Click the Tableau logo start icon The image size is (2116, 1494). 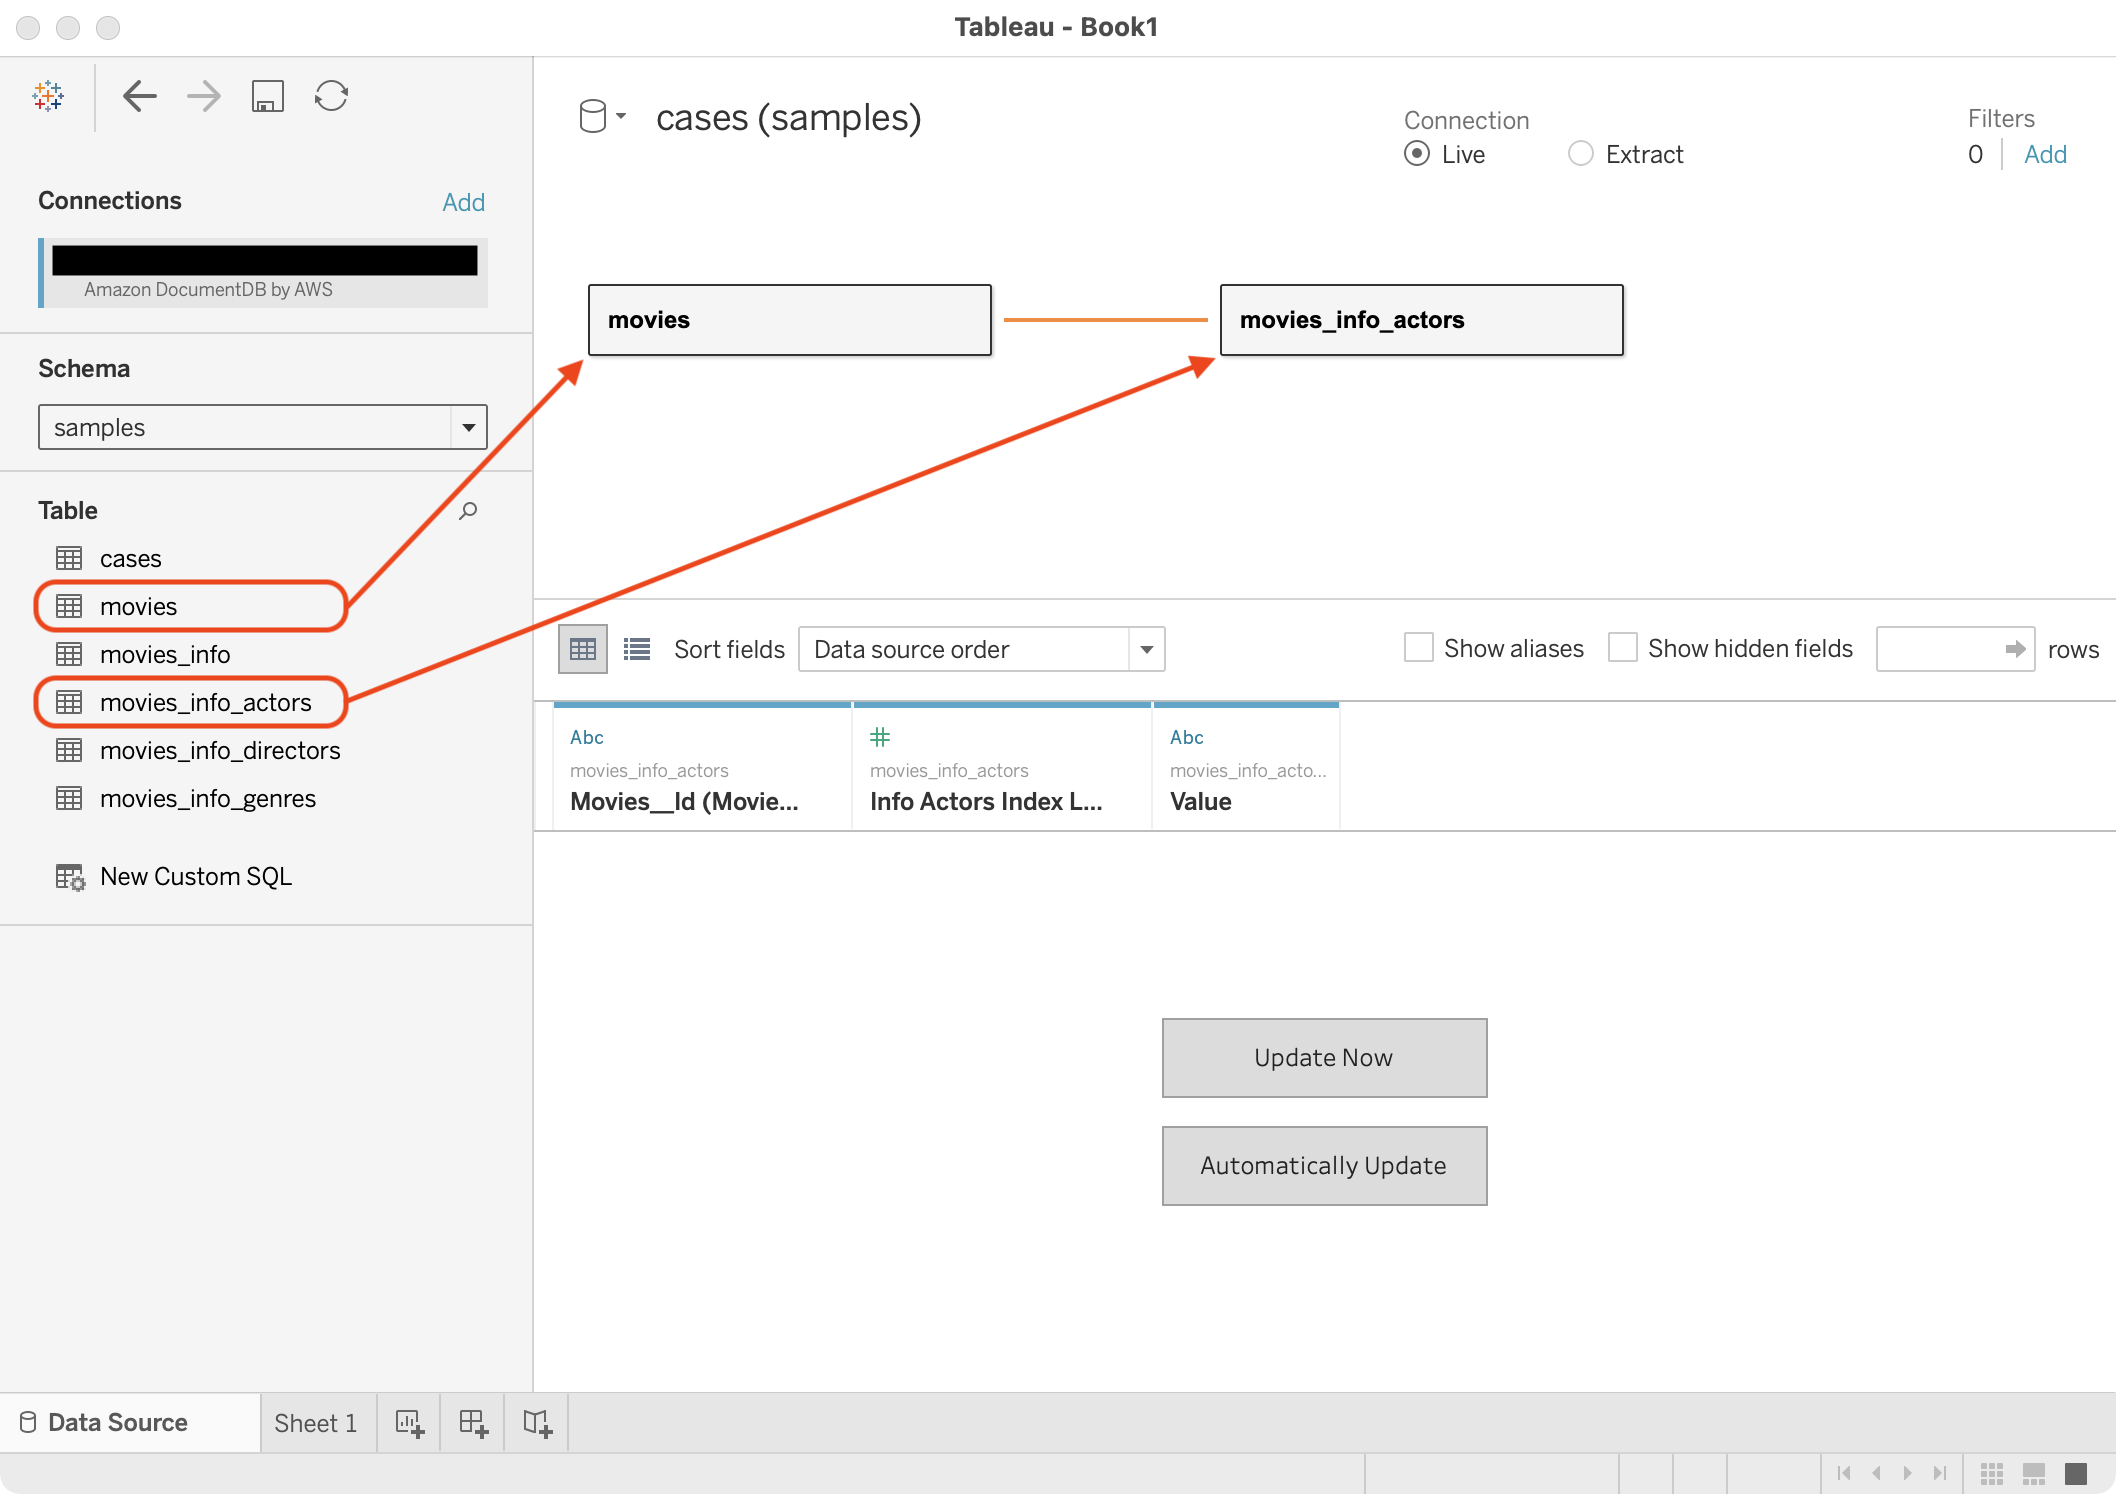48,96
